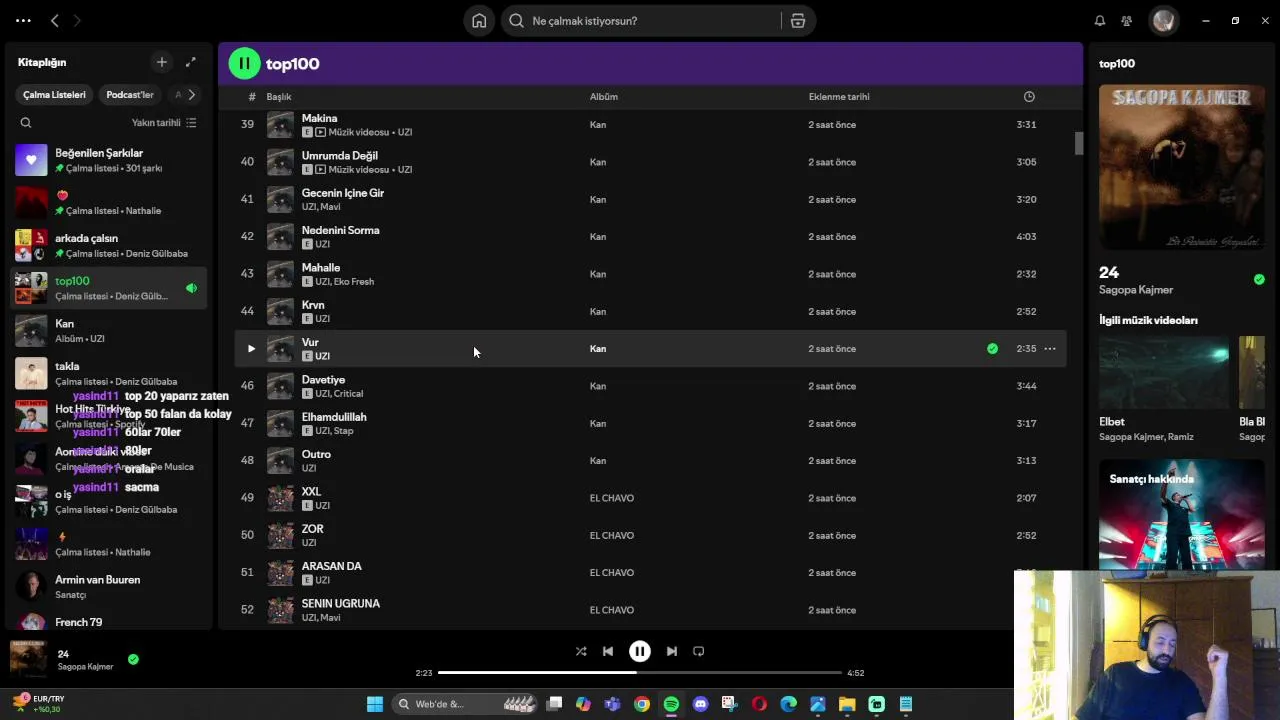
Task: Sort by the Başlık column header
Action: click(279, 97)
